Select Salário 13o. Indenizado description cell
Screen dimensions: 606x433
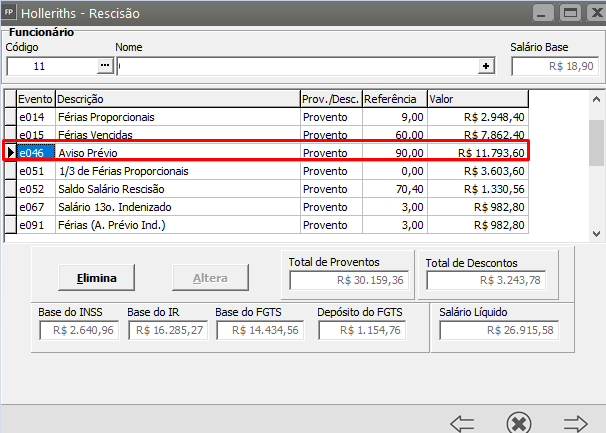178,207
